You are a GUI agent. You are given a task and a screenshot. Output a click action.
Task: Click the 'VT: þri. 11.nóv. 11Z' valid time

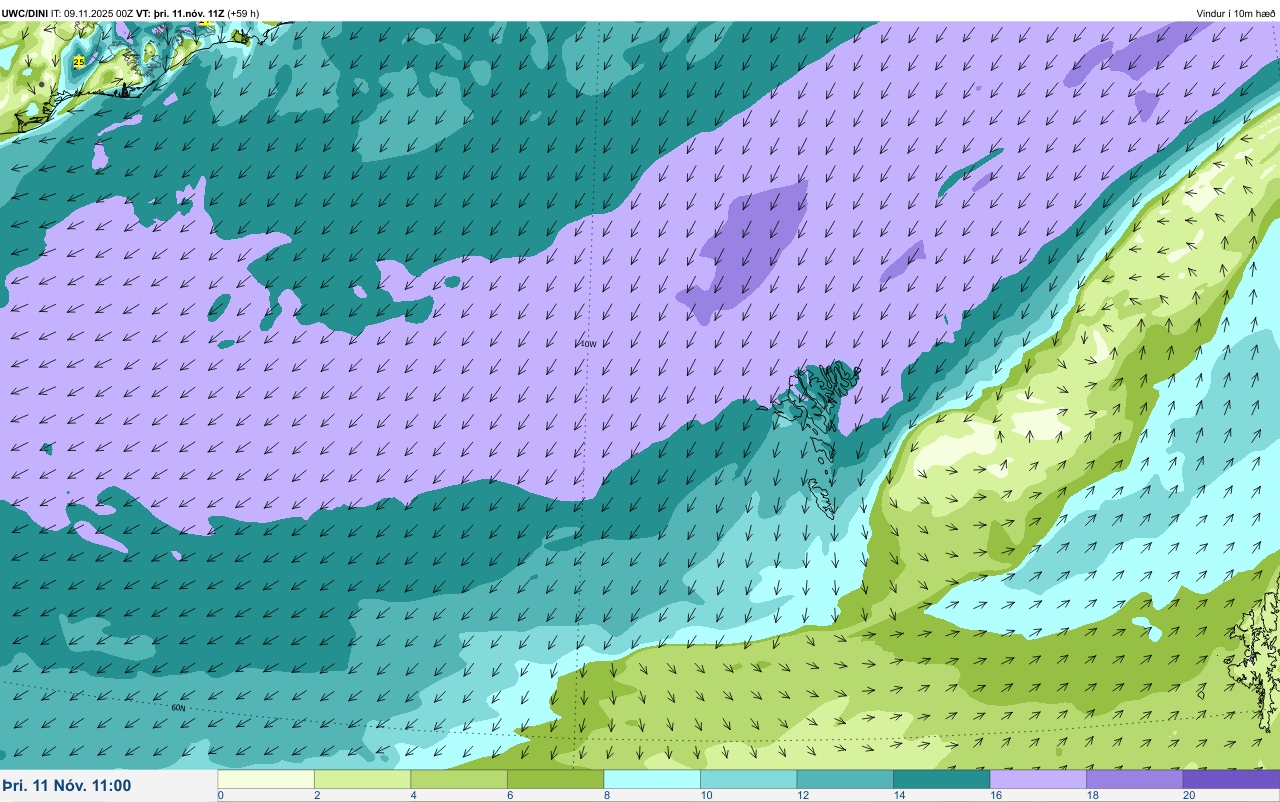[x=180, y=13]
